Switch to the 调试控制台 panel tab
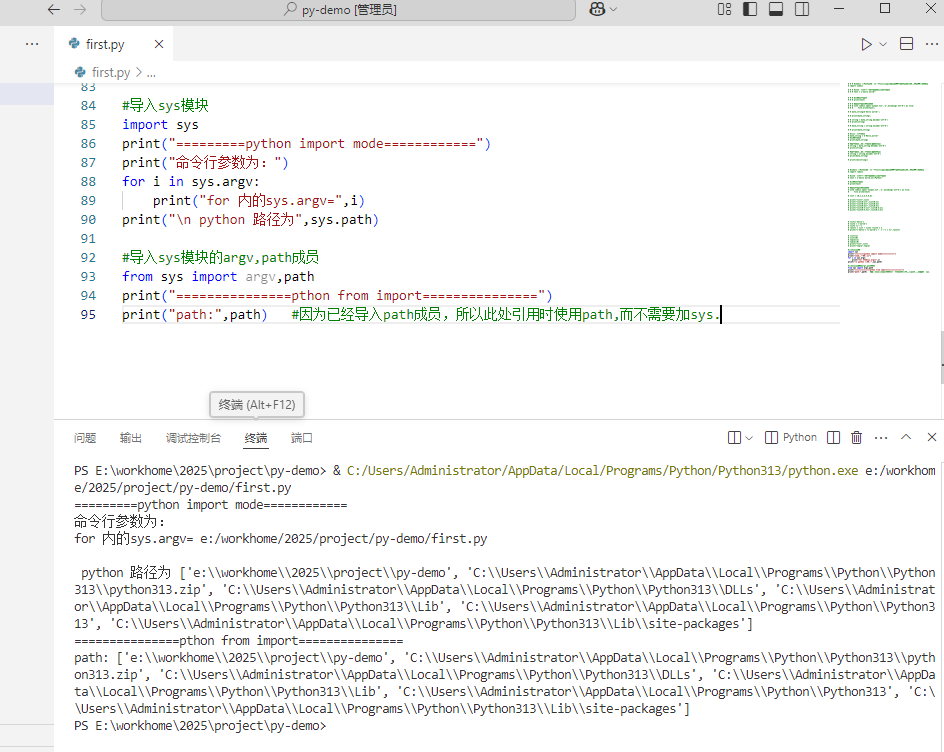The height and width of the screenshot is (752, 944). pos(193,438)
